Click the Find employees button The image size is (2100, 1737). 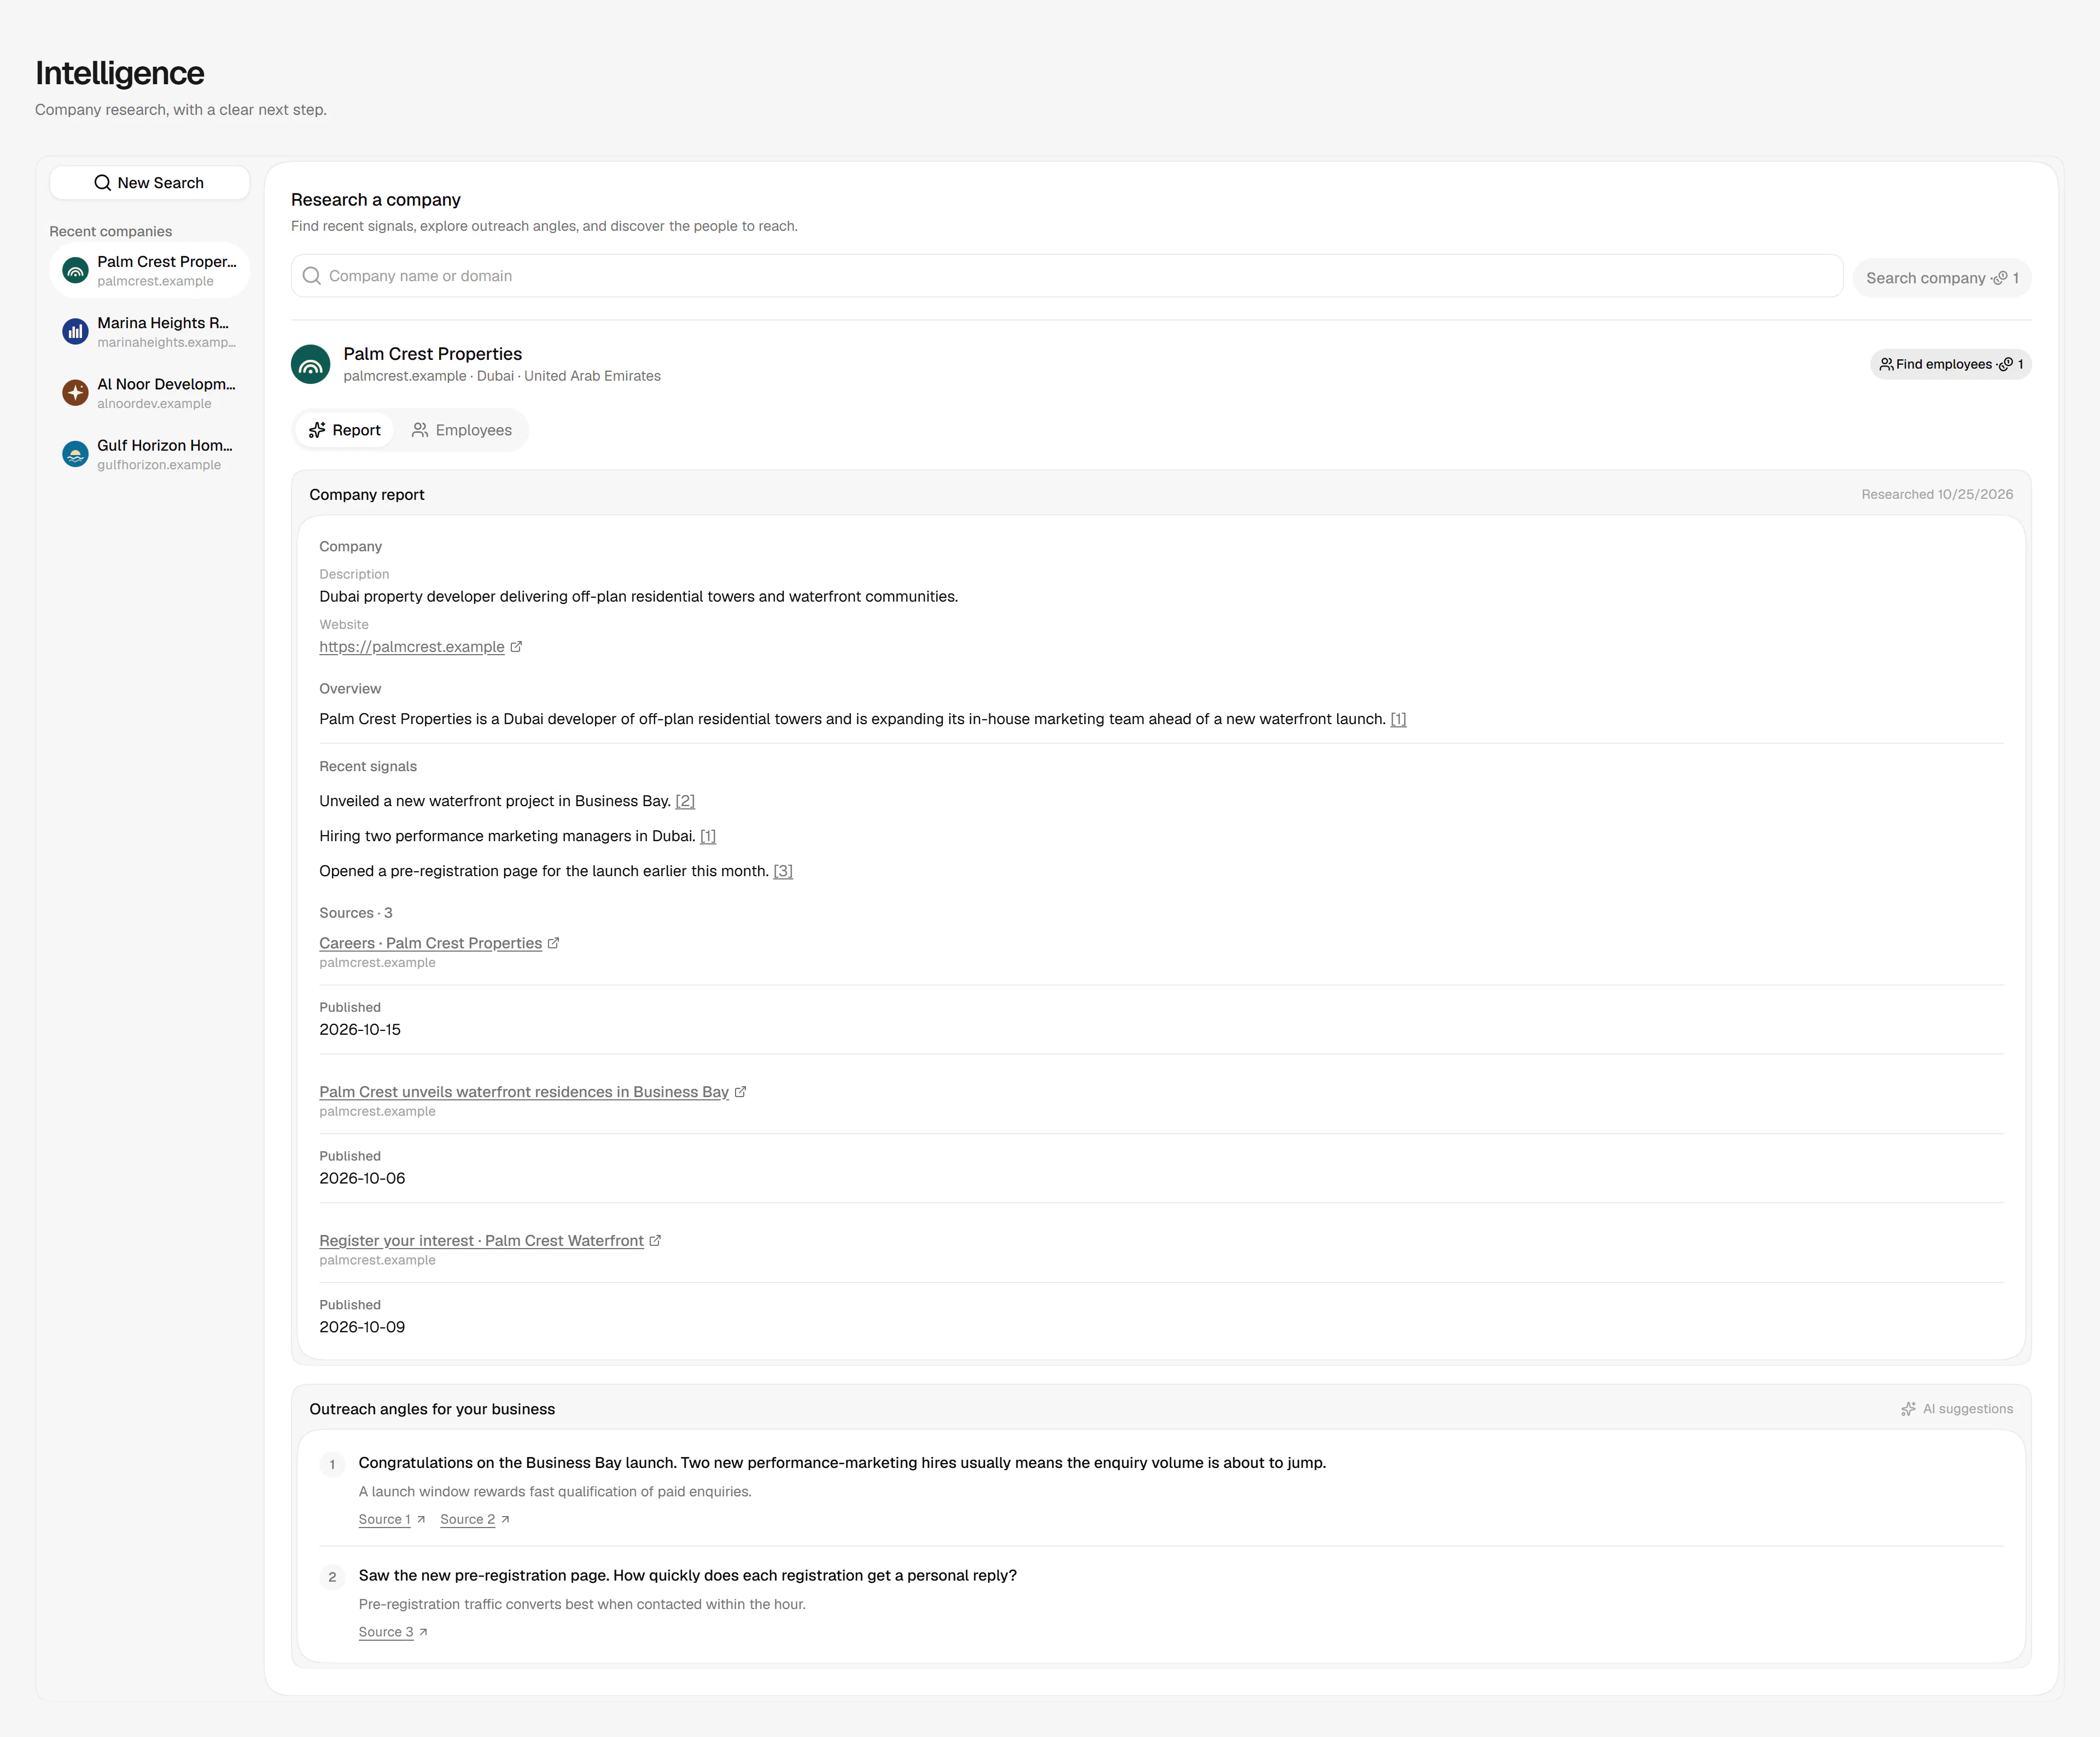click(1950, 364)
